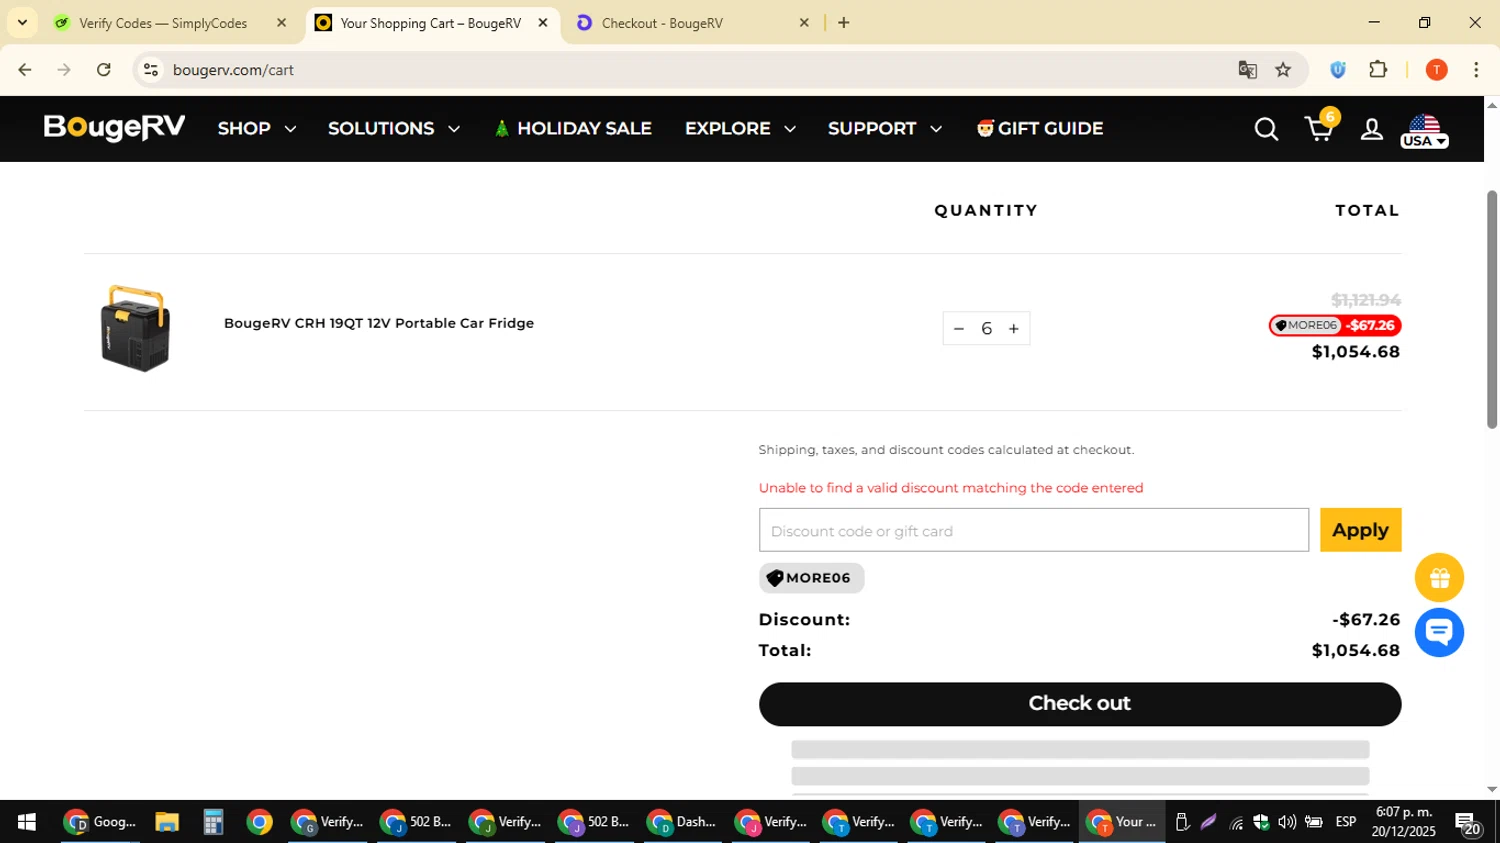
Task: Open the notifications center icon
Action: 1468,823
